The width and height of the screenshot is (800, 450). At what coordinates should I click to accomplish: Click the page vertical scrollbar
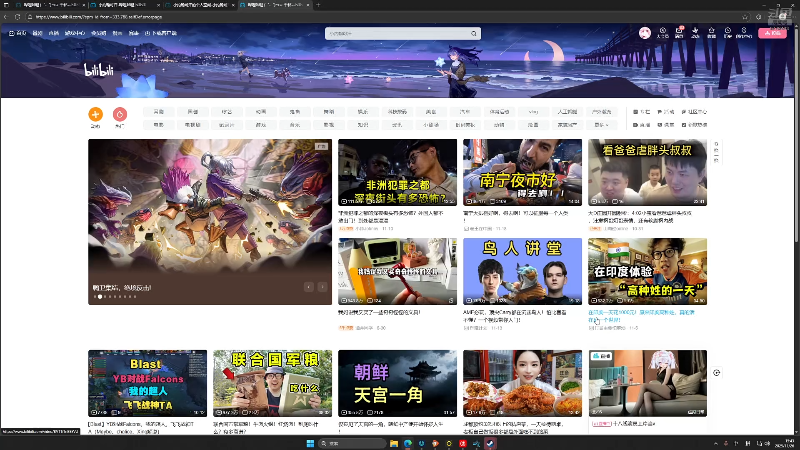click(x=797, y=133)
